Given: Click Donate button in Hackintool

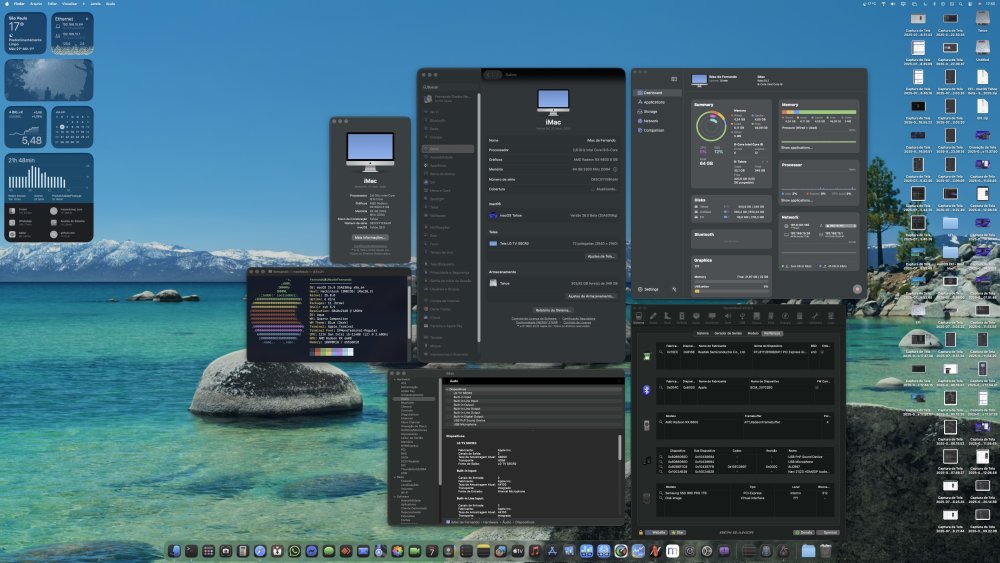Looking at the screenshot, I should (804, 532).
